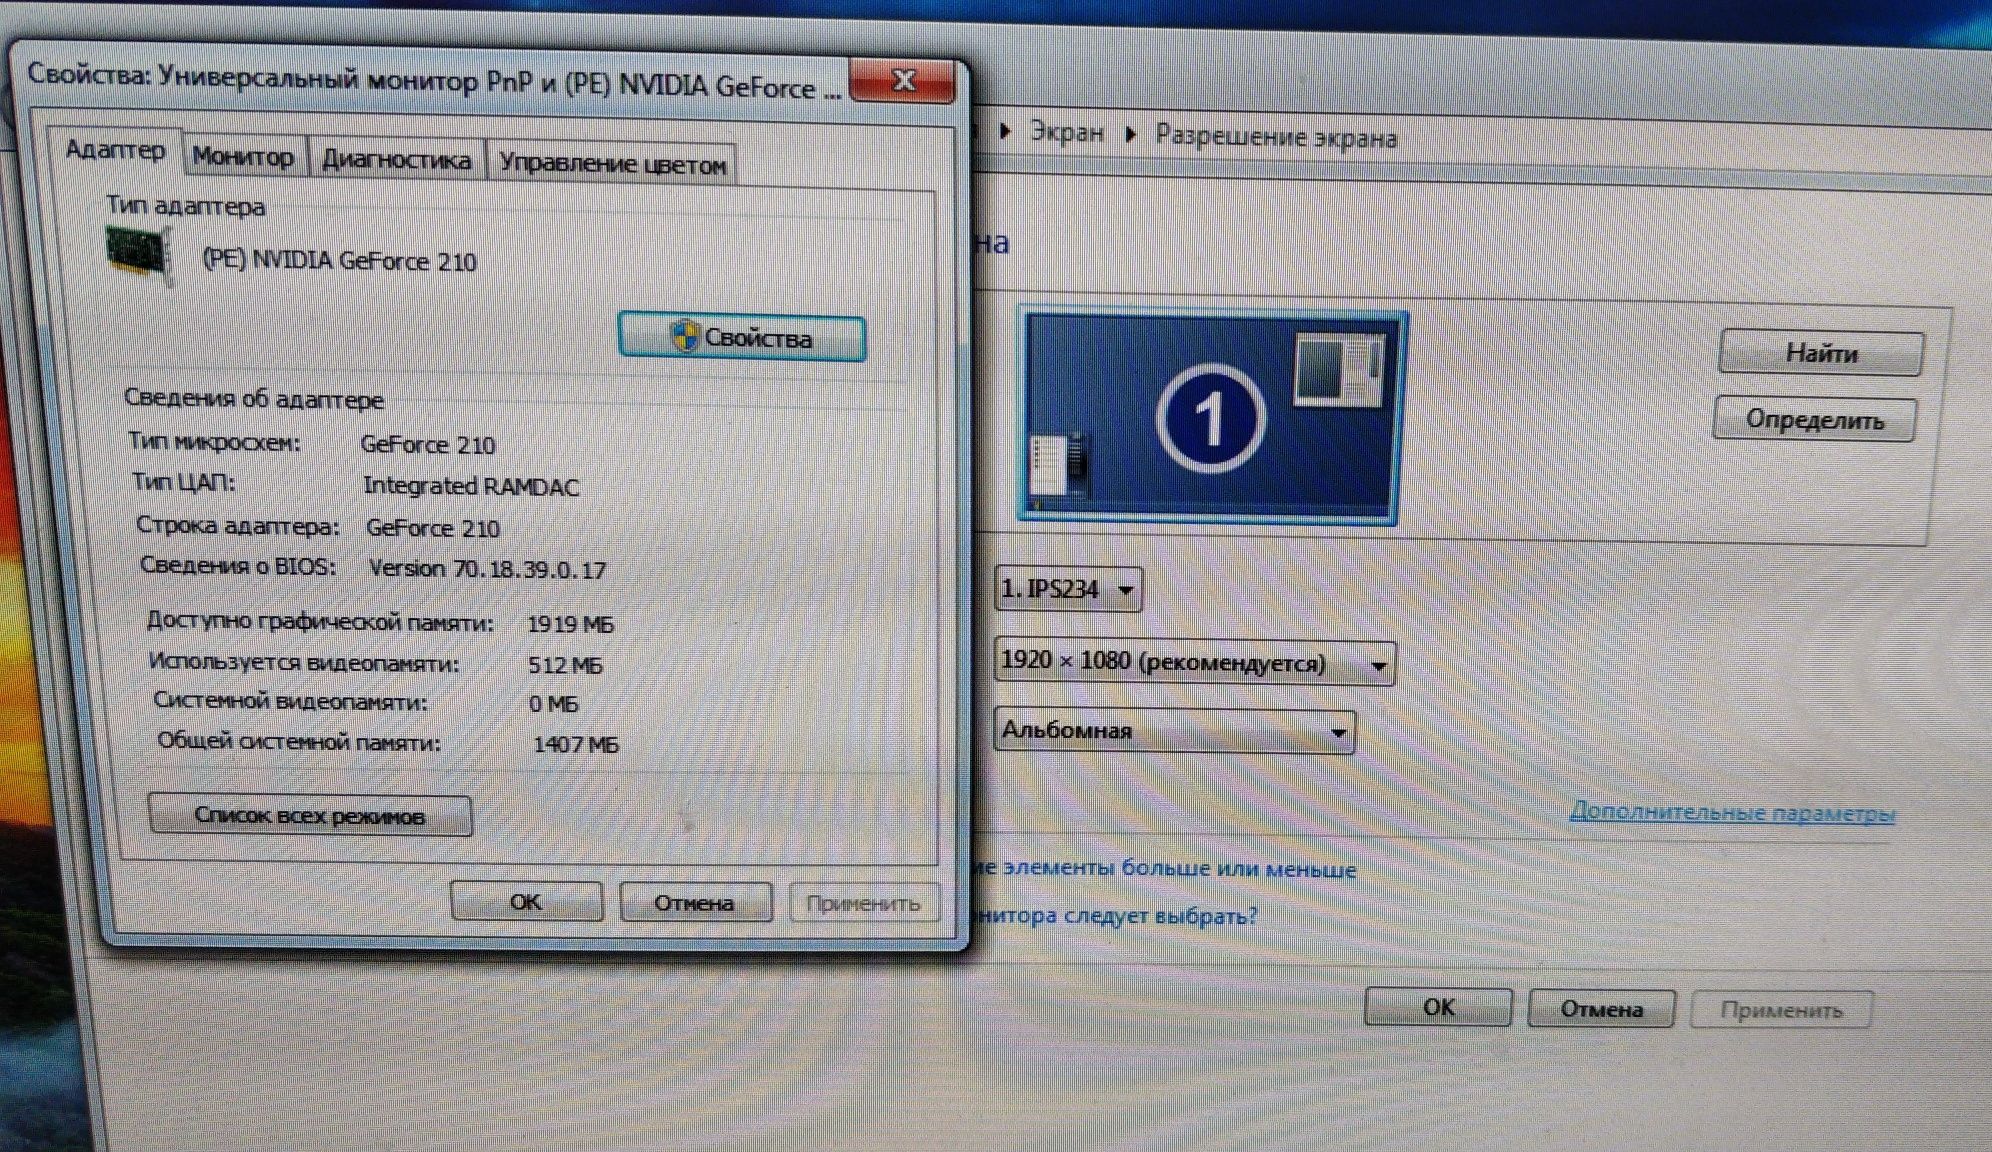Click the 0 МБ system video memory value

click(x=553, y=704)
